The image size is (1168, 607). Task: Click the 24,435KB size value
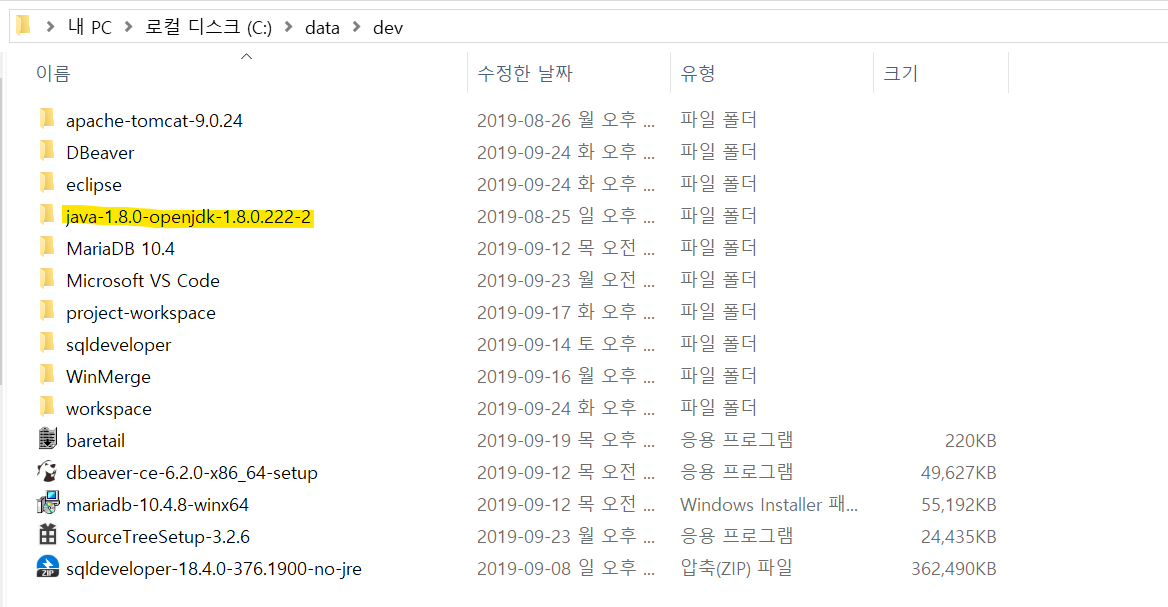click(959, 537)
